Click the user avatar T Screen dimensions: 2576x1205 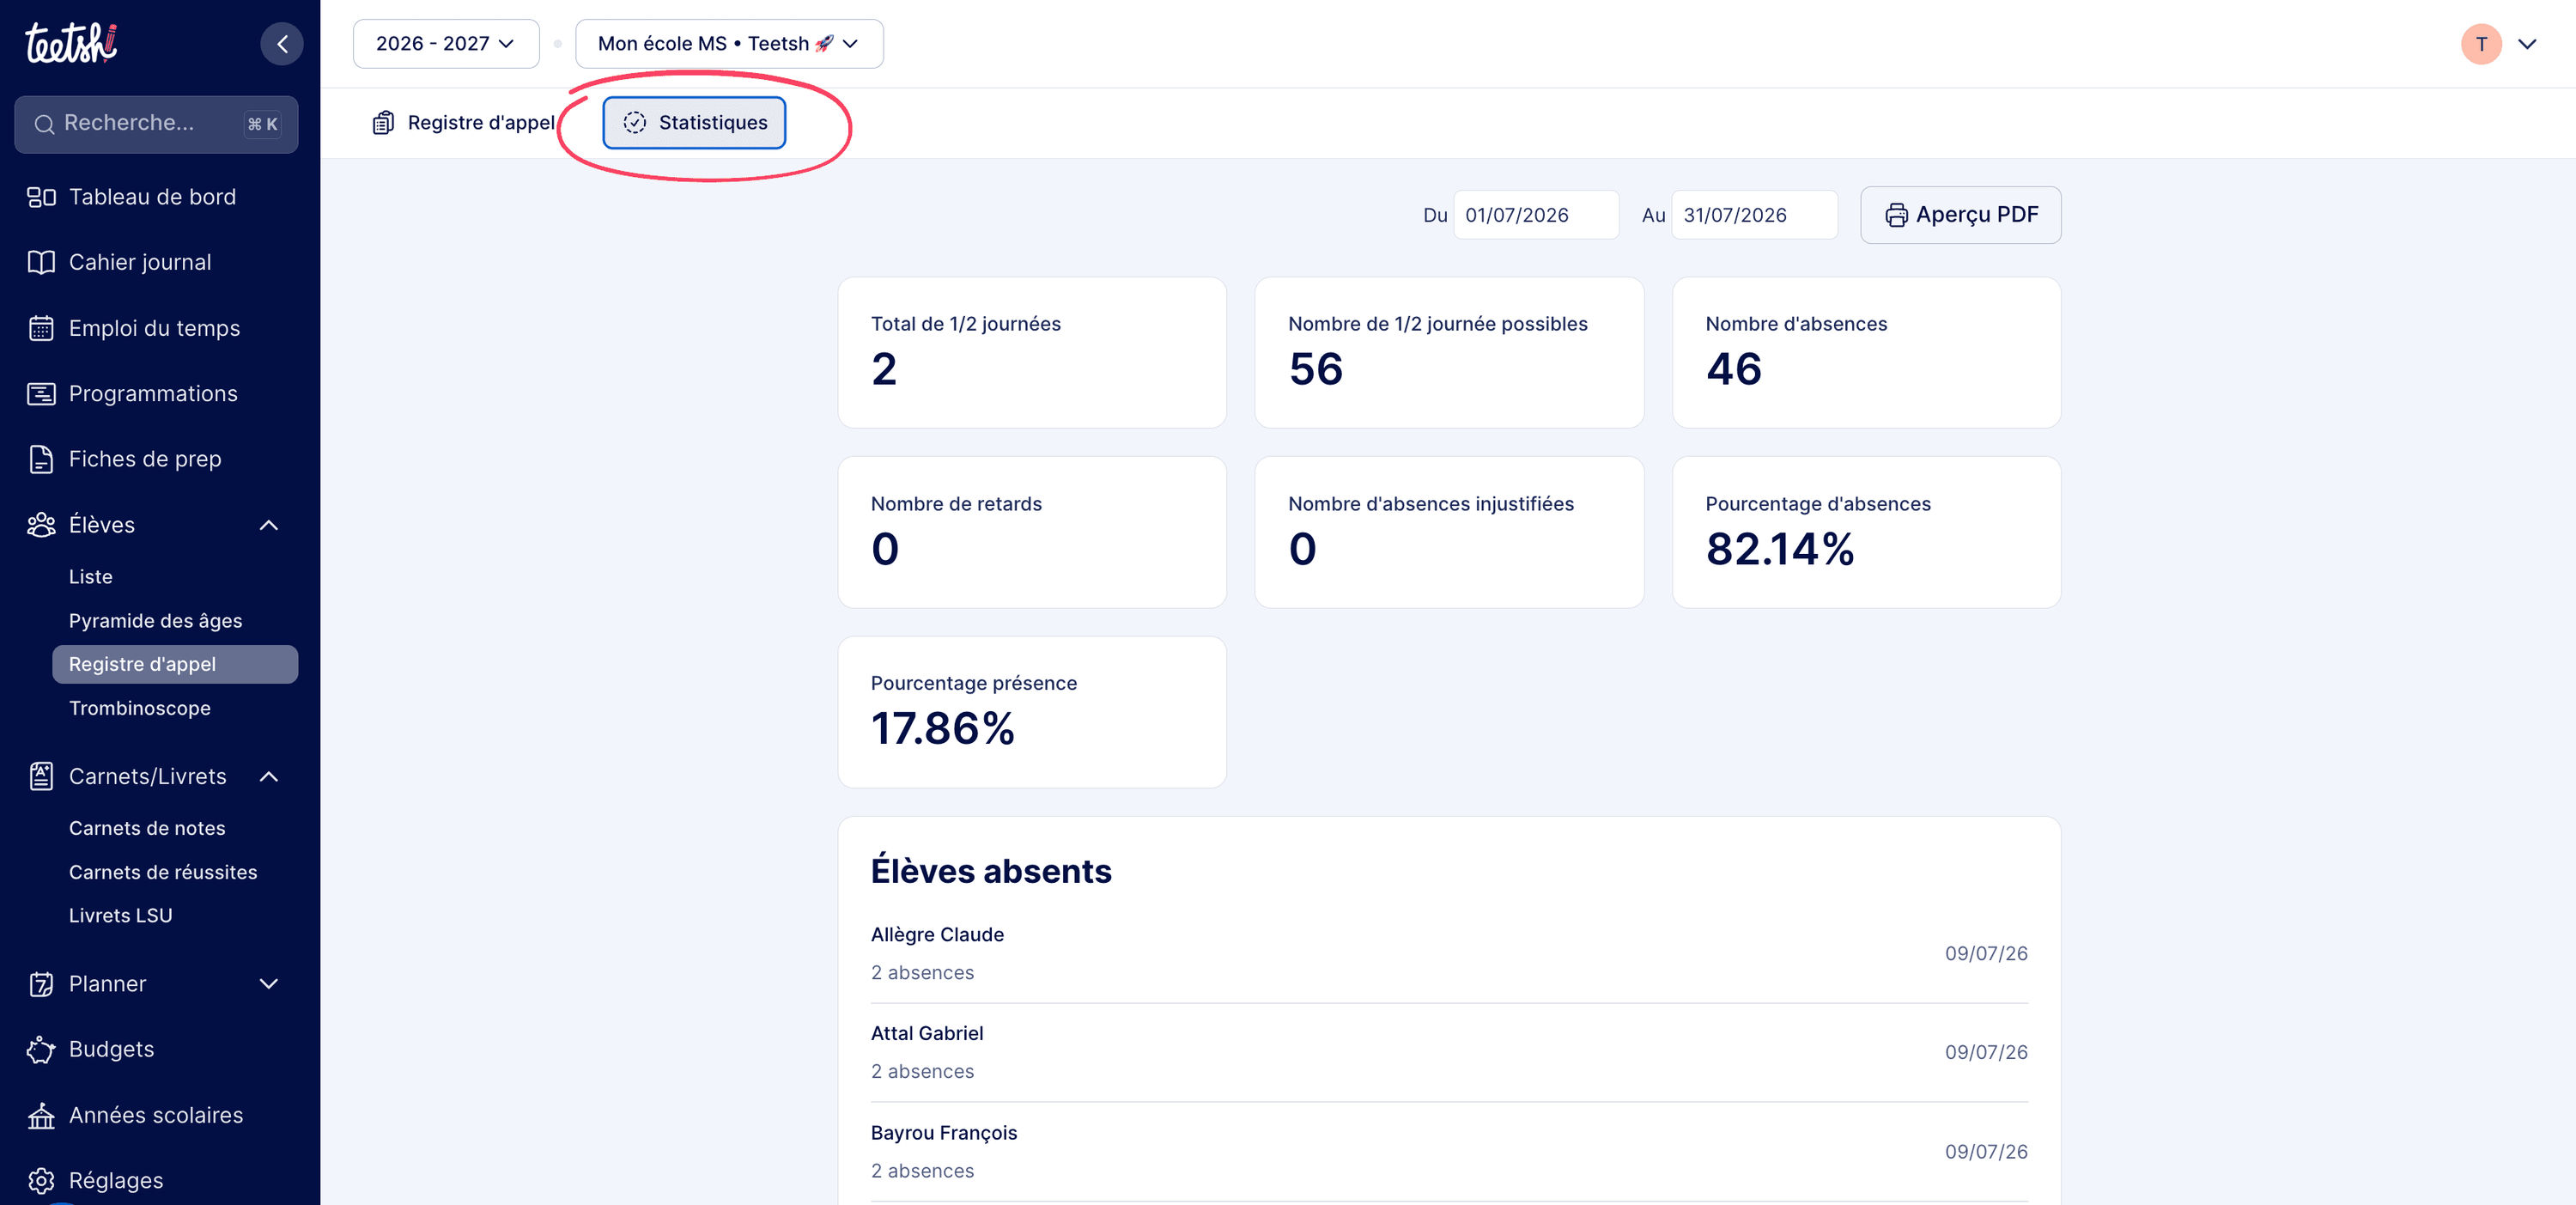[x=2481, y=44]
